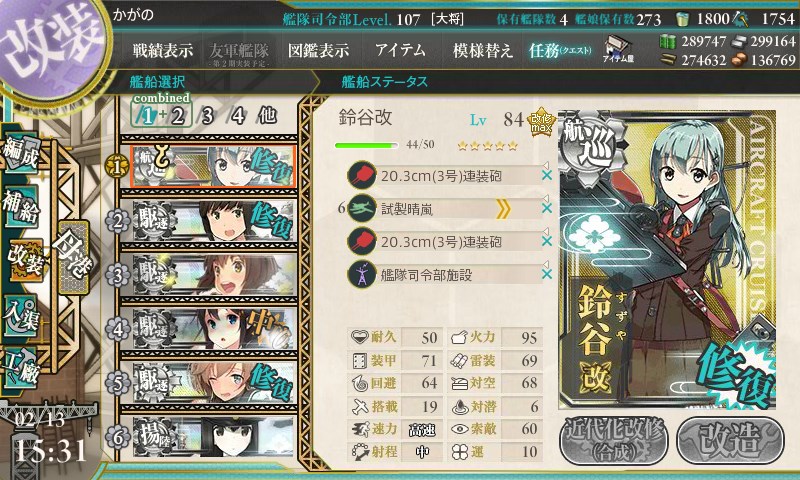Click the 近代化改修 (合成) button

tap(614, 440)
